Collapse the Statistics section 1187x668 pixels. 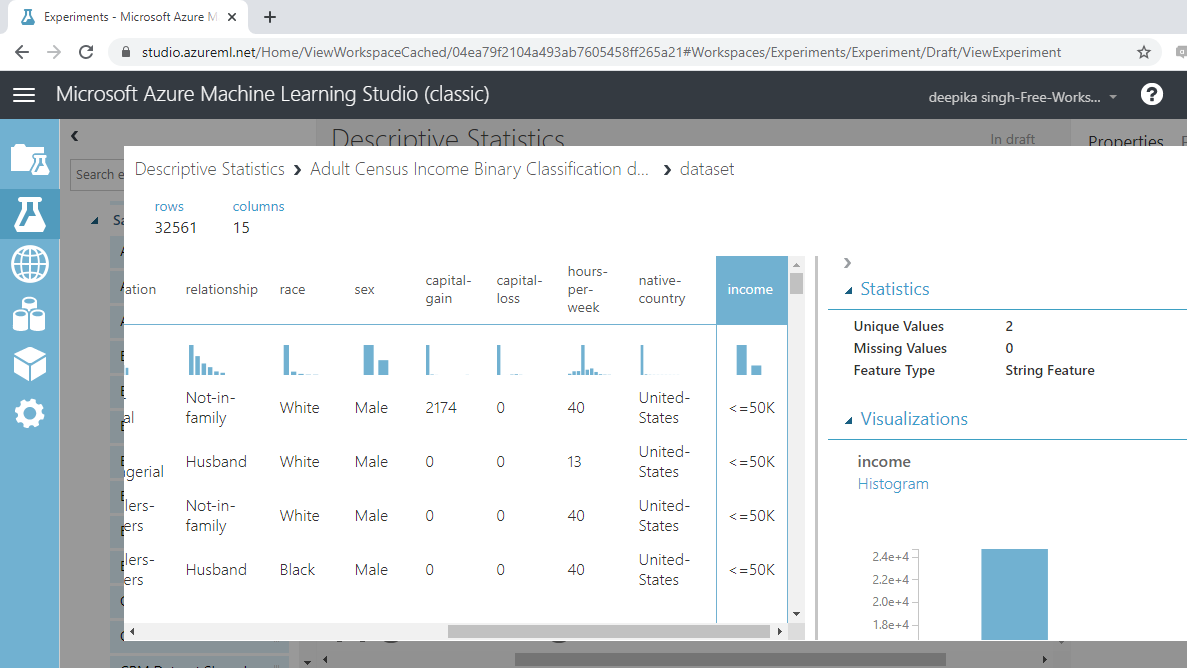[848, 290]
